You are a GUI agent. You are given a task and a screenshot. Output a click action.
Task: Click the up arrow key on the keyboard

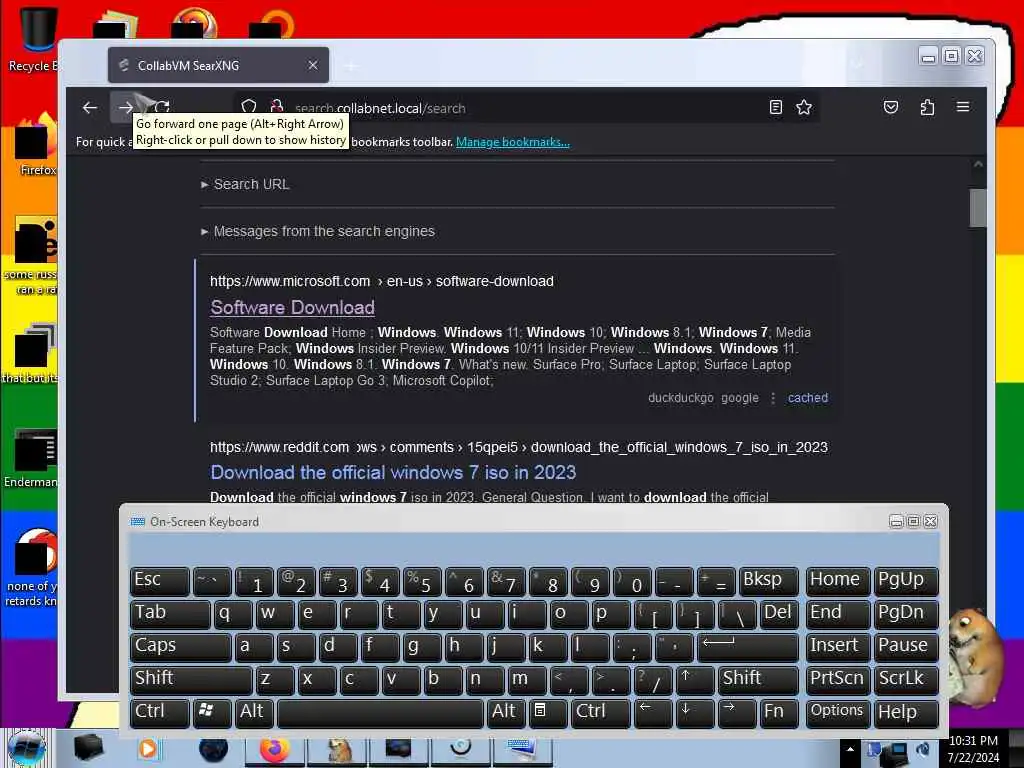coord(695,679)
